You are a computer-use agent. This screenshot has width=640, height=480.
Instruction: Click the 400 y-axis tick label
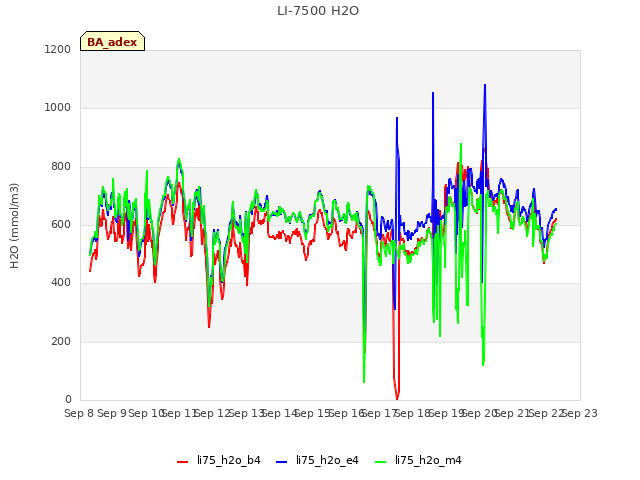tap(61, 282)
